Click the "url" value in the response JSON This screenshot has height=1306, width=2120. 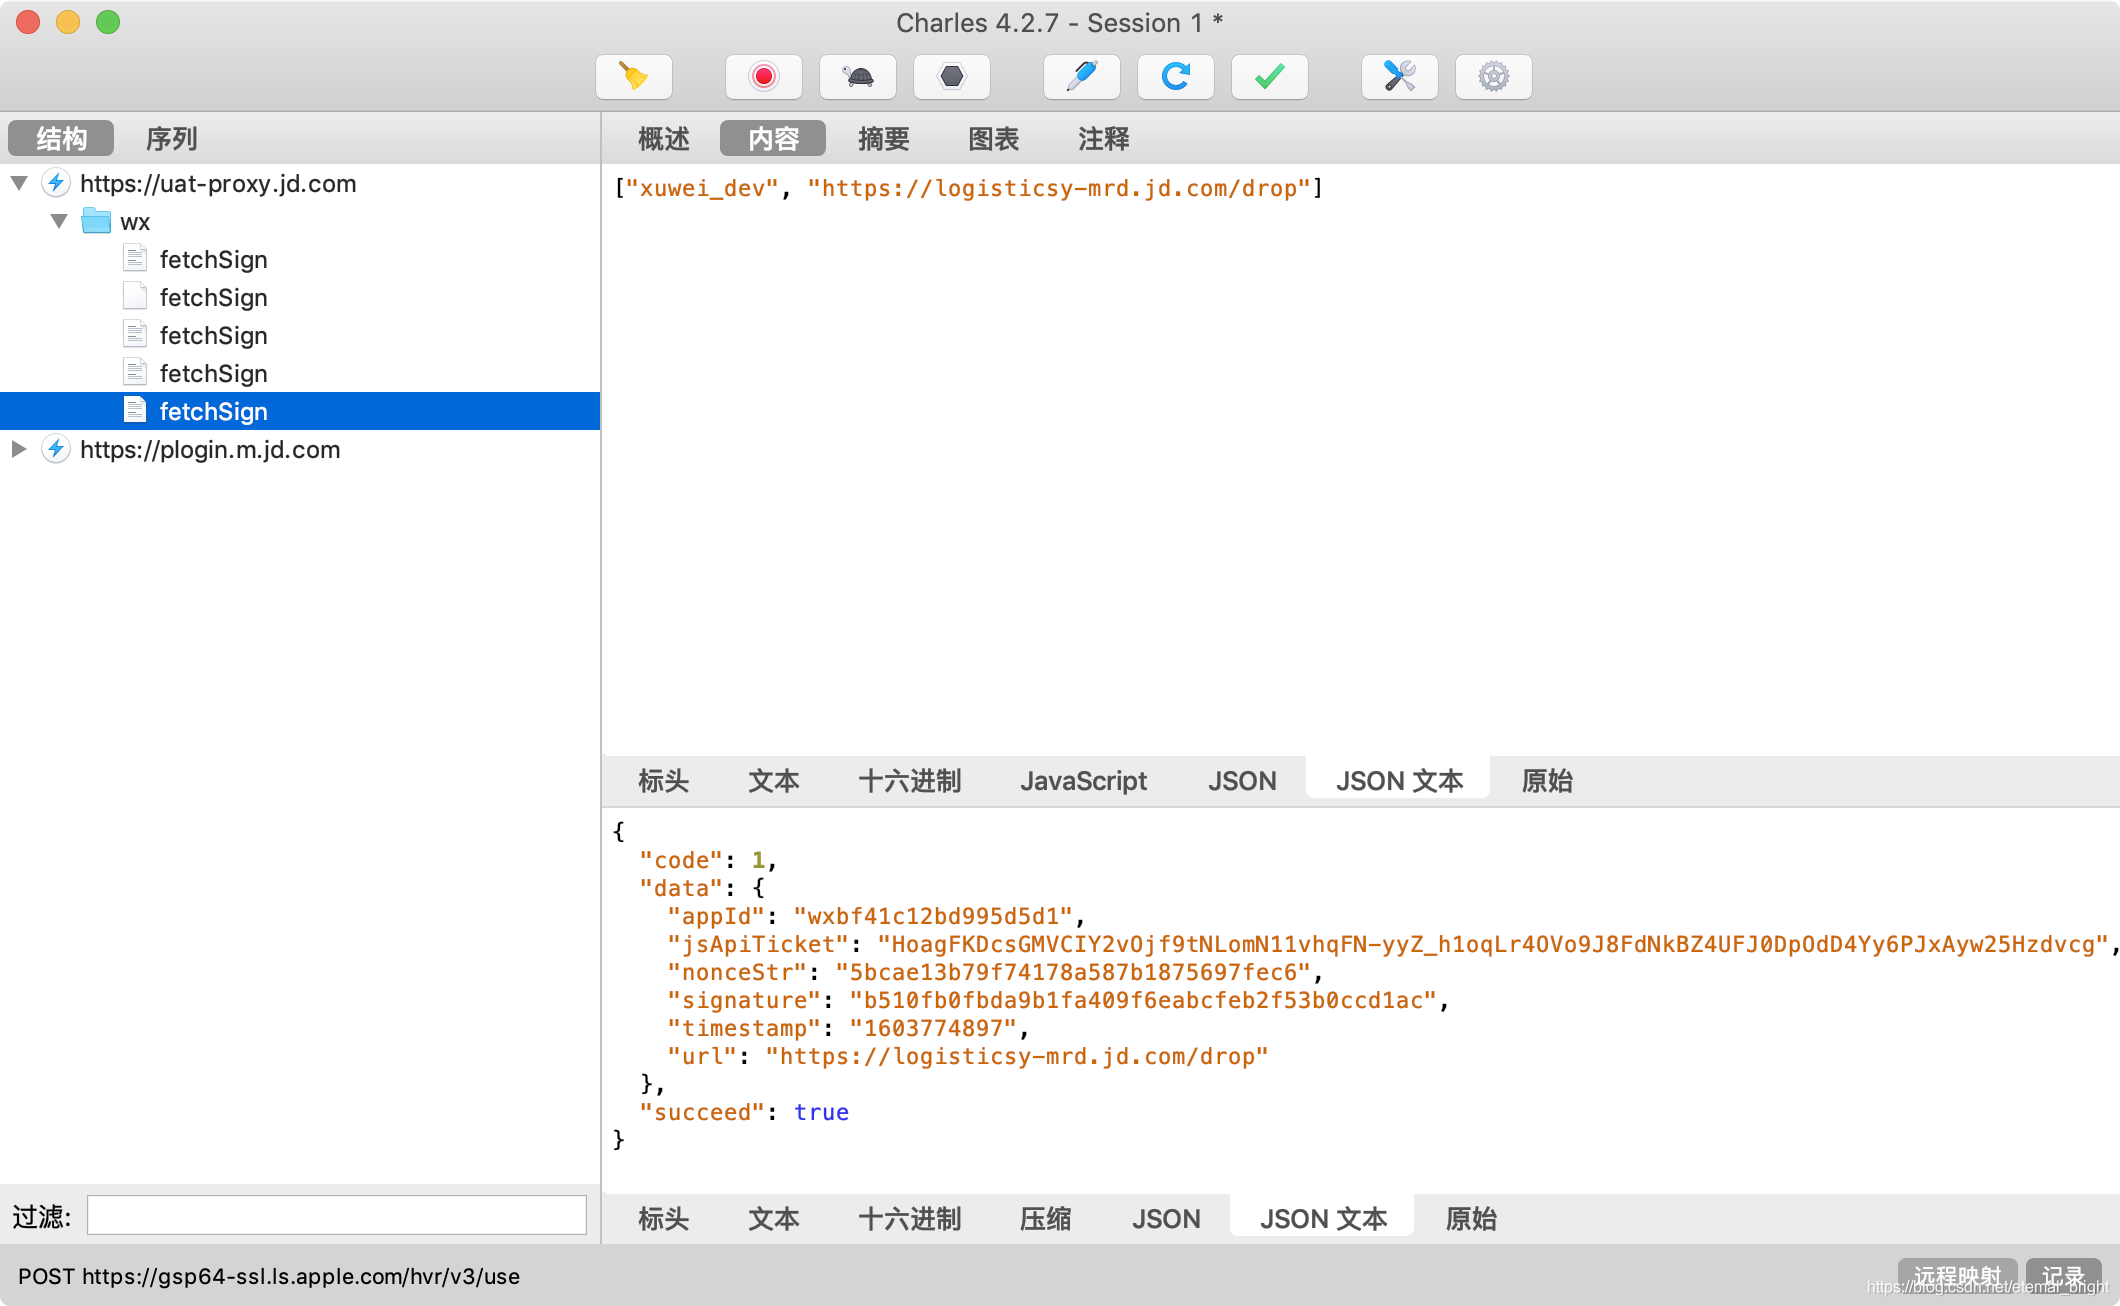(1017, 1056)
